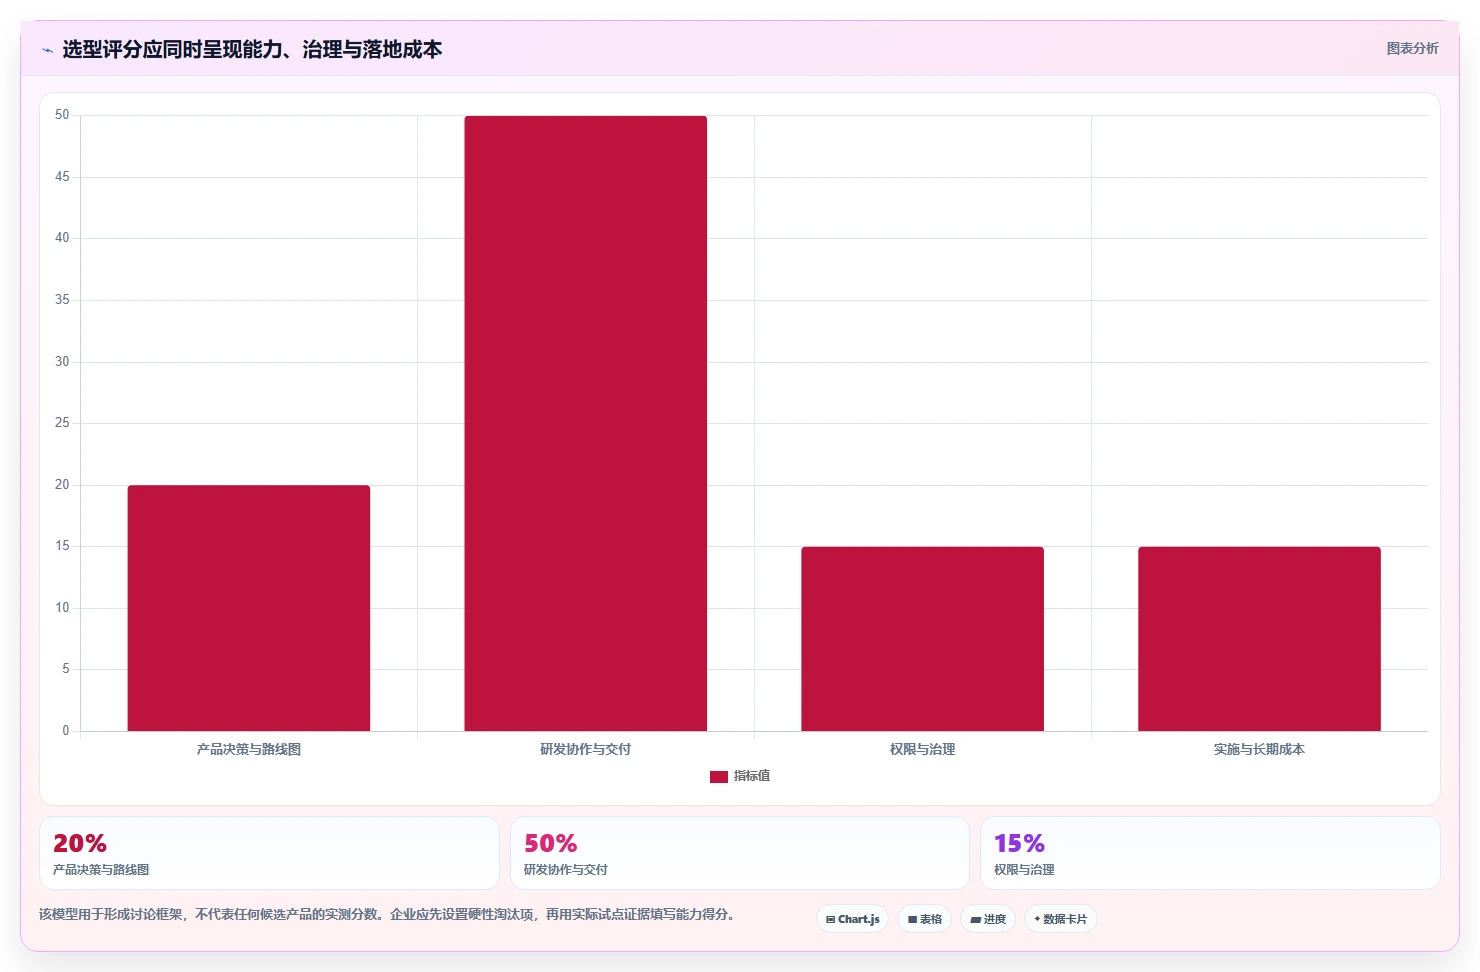Screen dimensions: 1480x972
Task: Click the y-axis value 10
Action: [x=62, y=608]
